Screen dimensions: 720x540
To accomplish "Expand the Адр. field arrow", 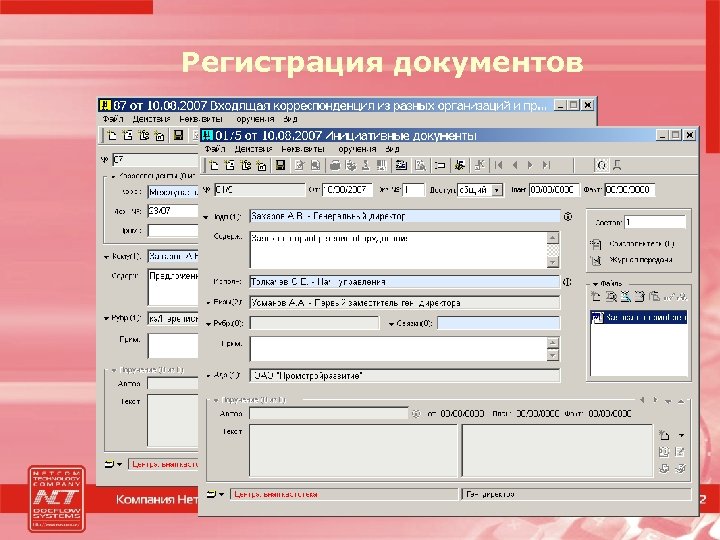I will tap(209, 376).
